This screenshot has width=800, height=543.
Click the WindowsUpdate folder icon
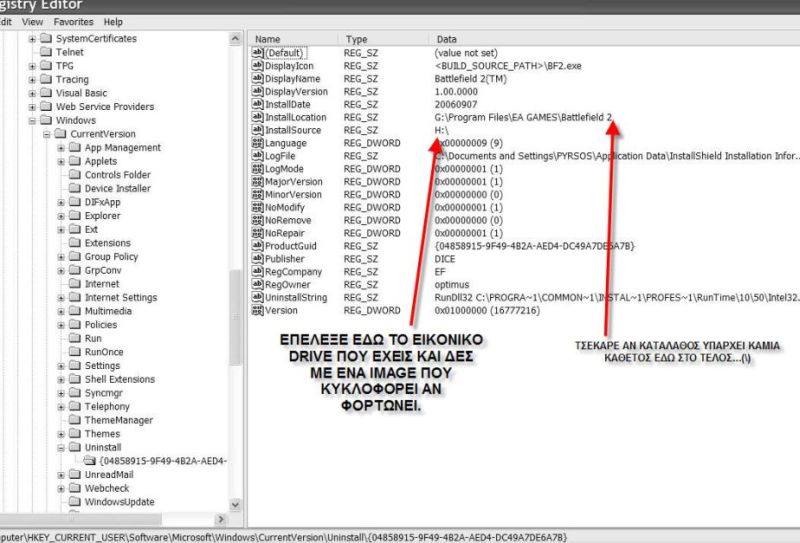pyautogui.click(x=74, y=502)
